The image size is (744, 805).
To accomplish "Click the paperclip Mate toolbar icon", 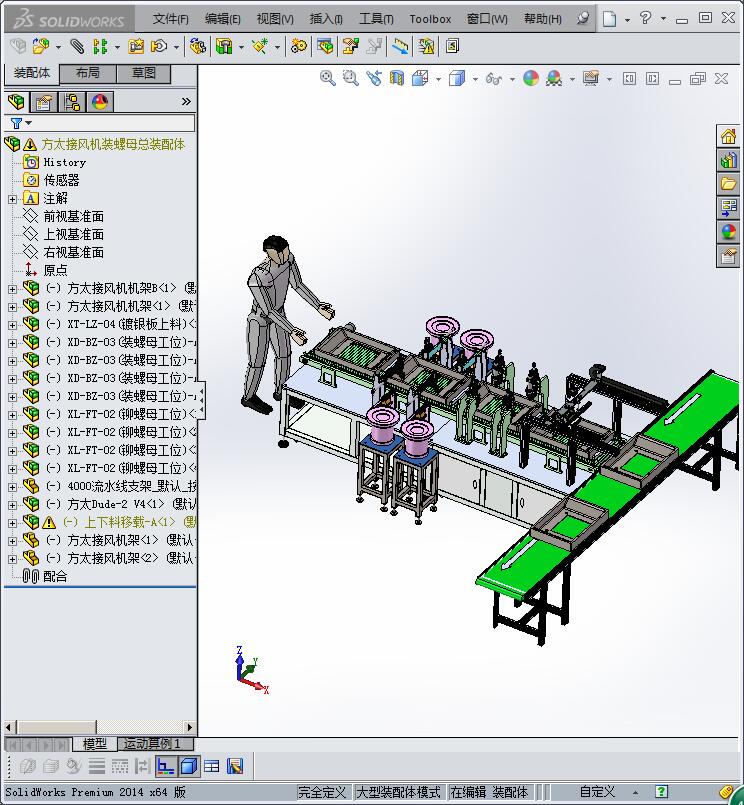I will 77,47.
